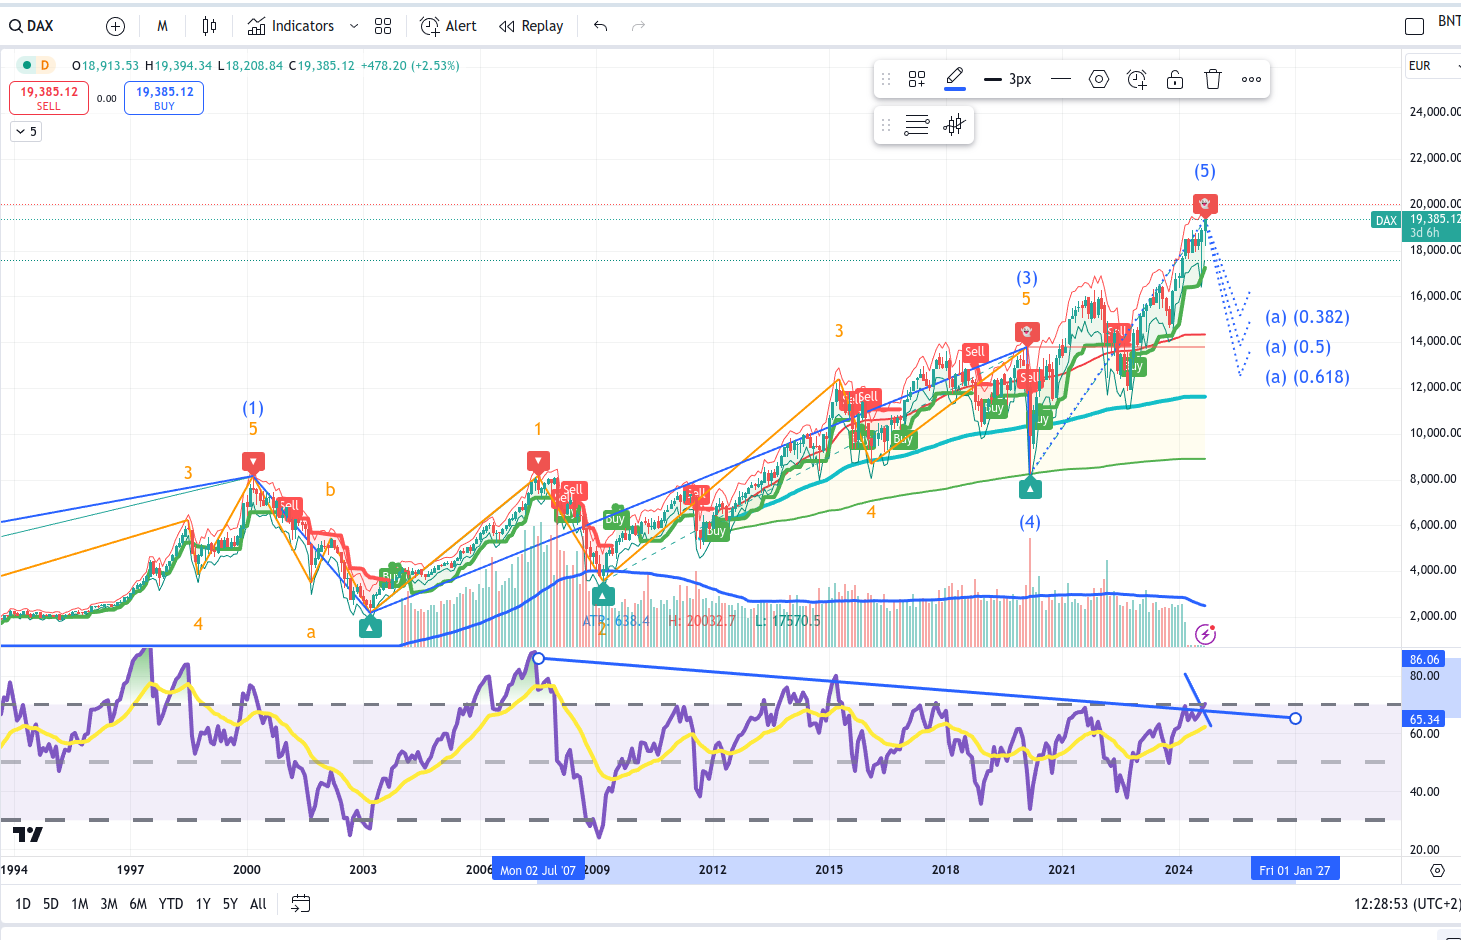Activate bar Replay mode

[530, 25]
